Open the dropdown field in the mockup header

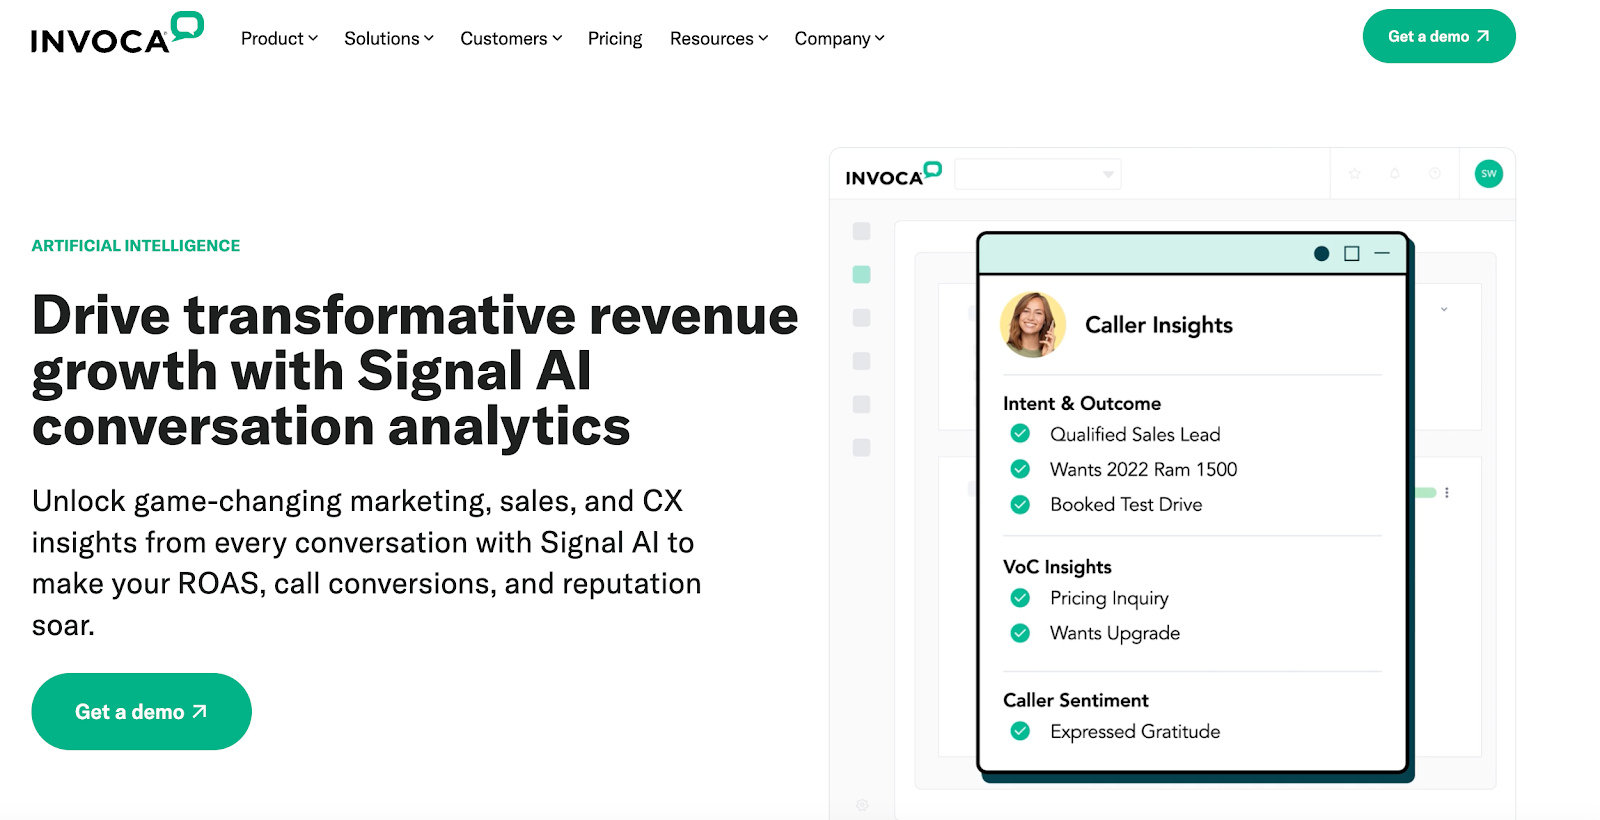tap(1038, 174)
